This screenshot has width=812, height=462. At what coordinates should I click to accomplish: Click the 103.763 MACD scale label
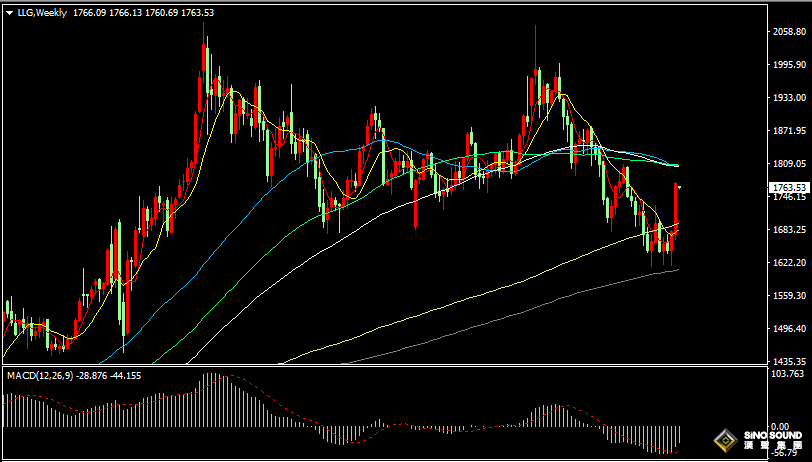pos(788,374)
